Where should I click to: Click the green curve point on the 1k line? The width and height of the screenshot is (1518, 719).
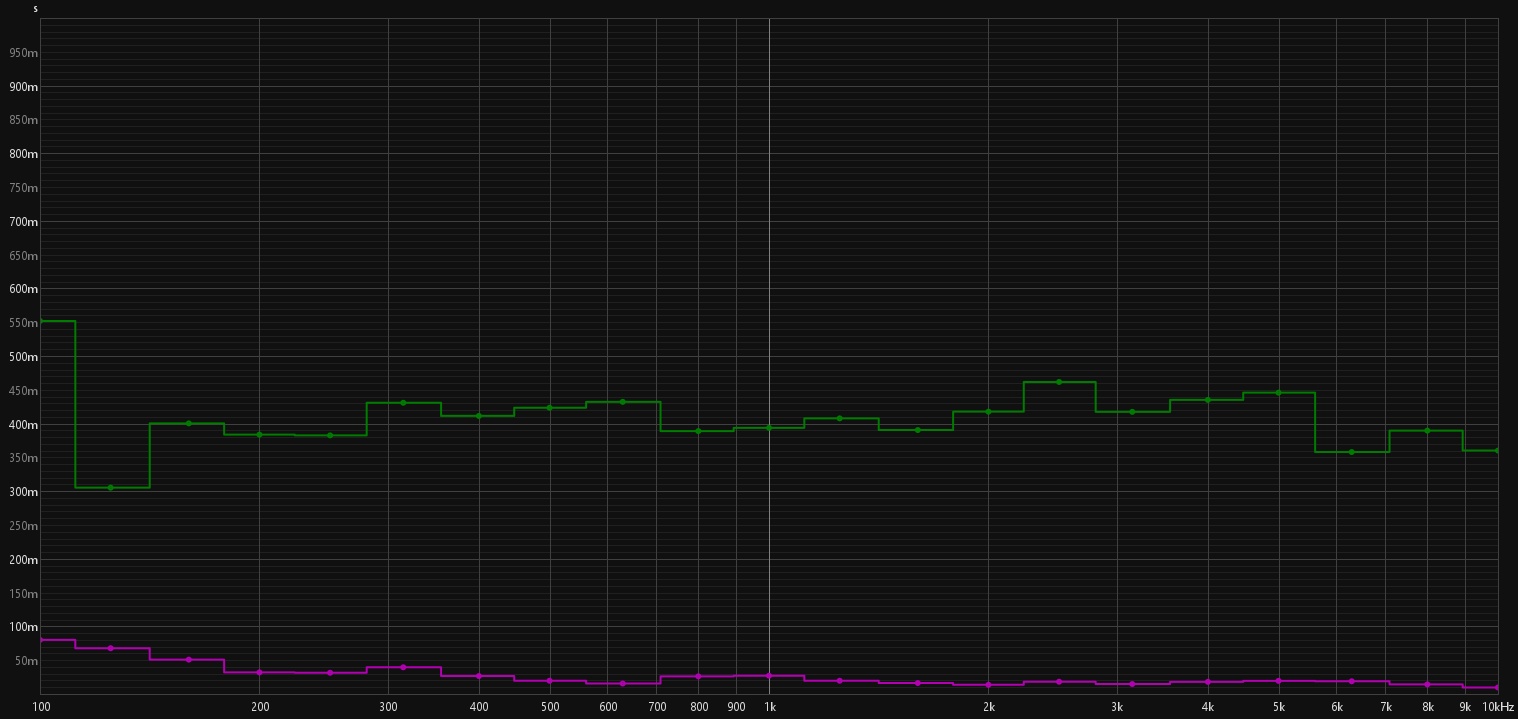(769, 427)
